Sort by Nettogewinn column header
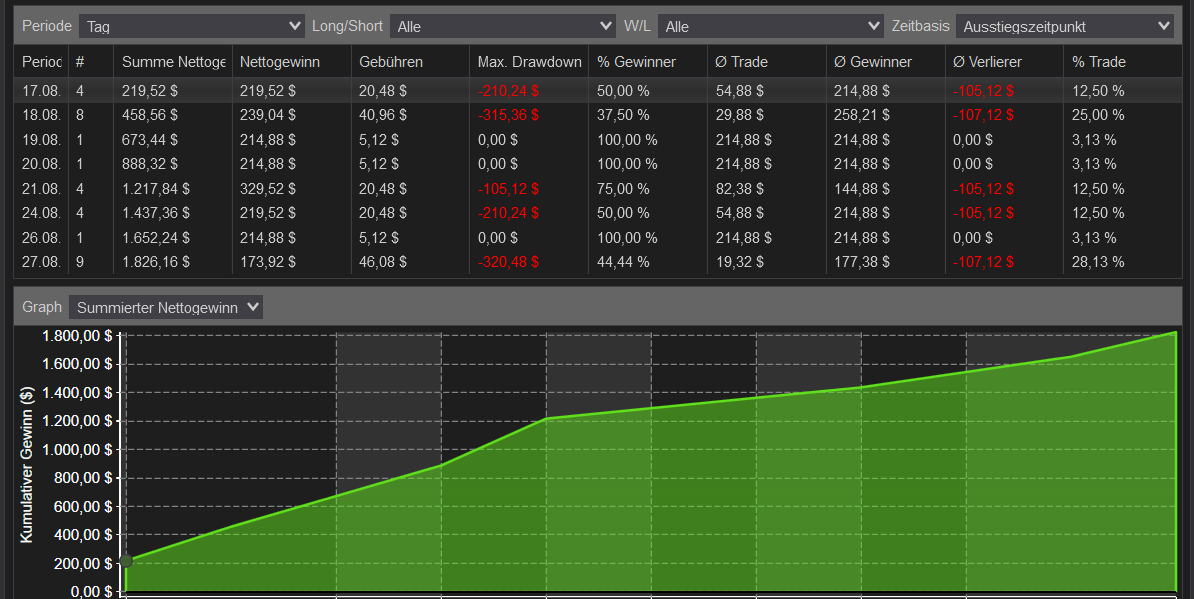The width and height of the screenshot is (1194, 599). click(x=291, y=62)
